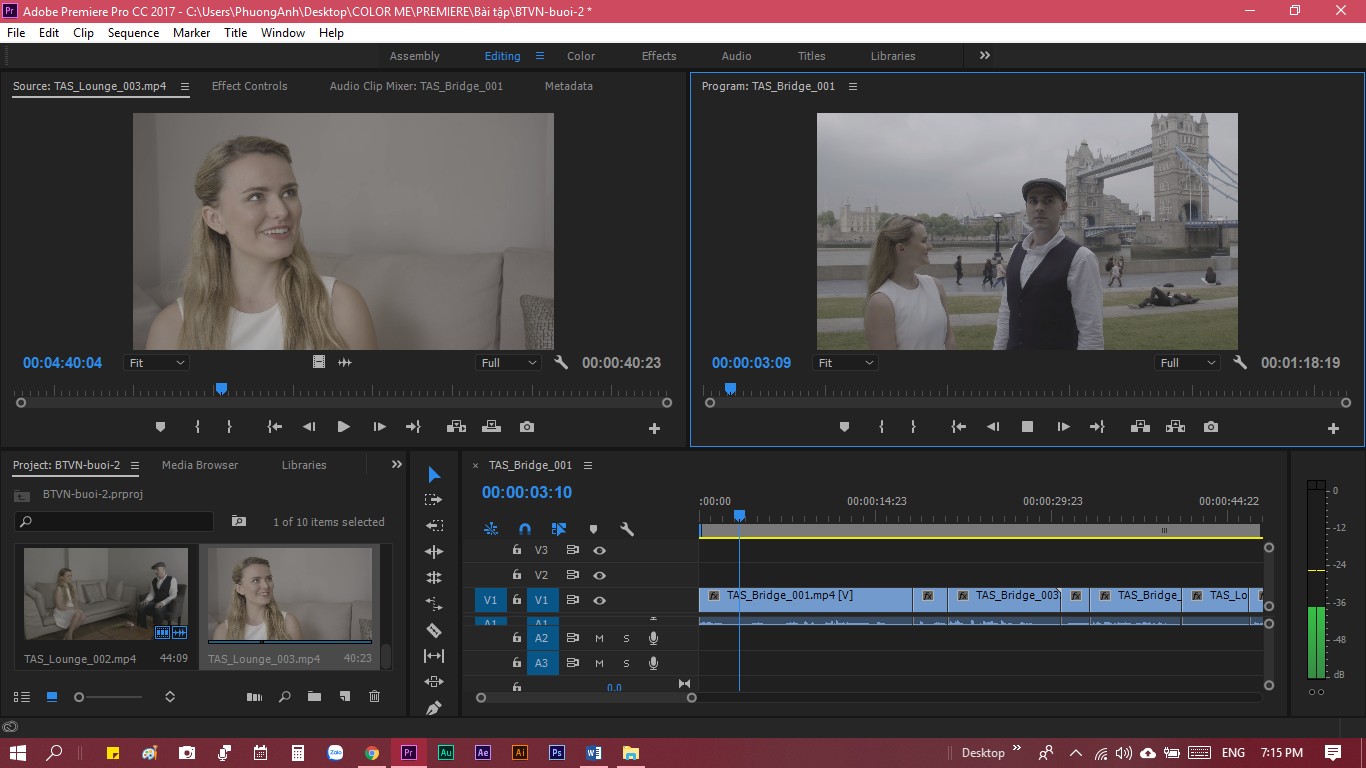Open Program monitor Fit zoom dropdown

point(845,363)
